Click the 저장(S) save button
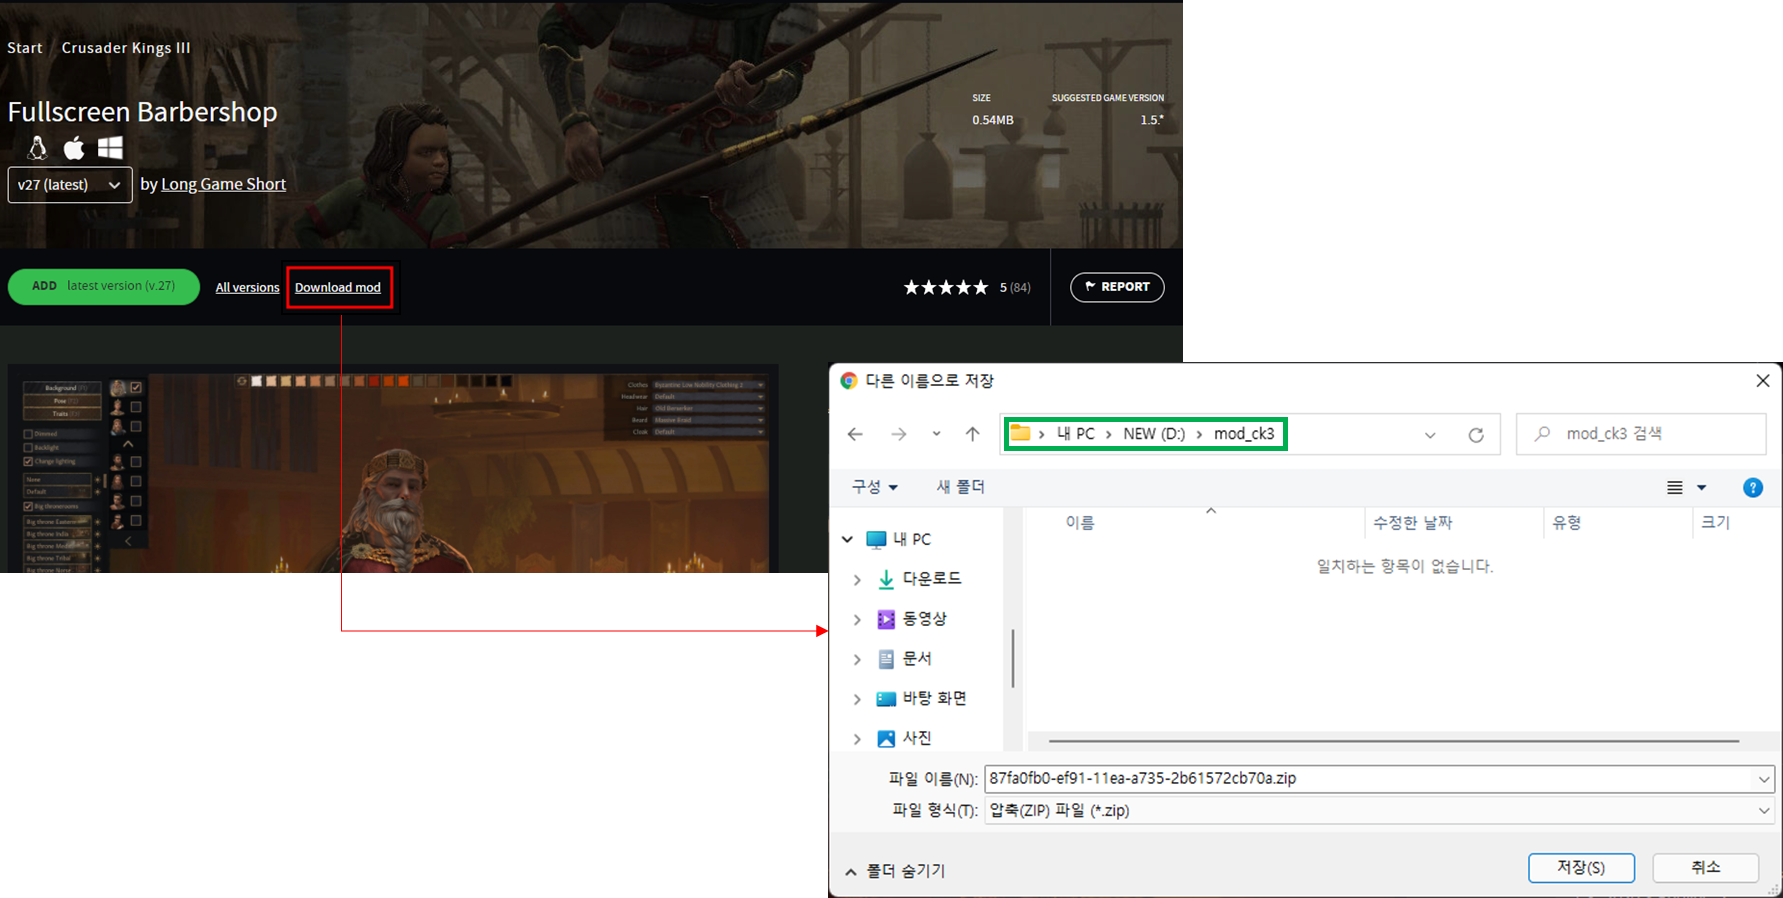Screen dimensions: 1783x898 tap(1581, 868)
